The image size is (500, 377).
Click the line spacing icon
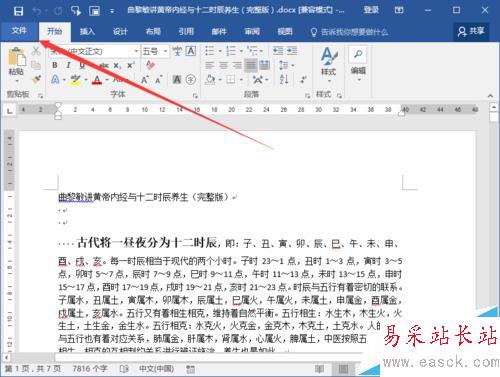(x=283, y=65)
